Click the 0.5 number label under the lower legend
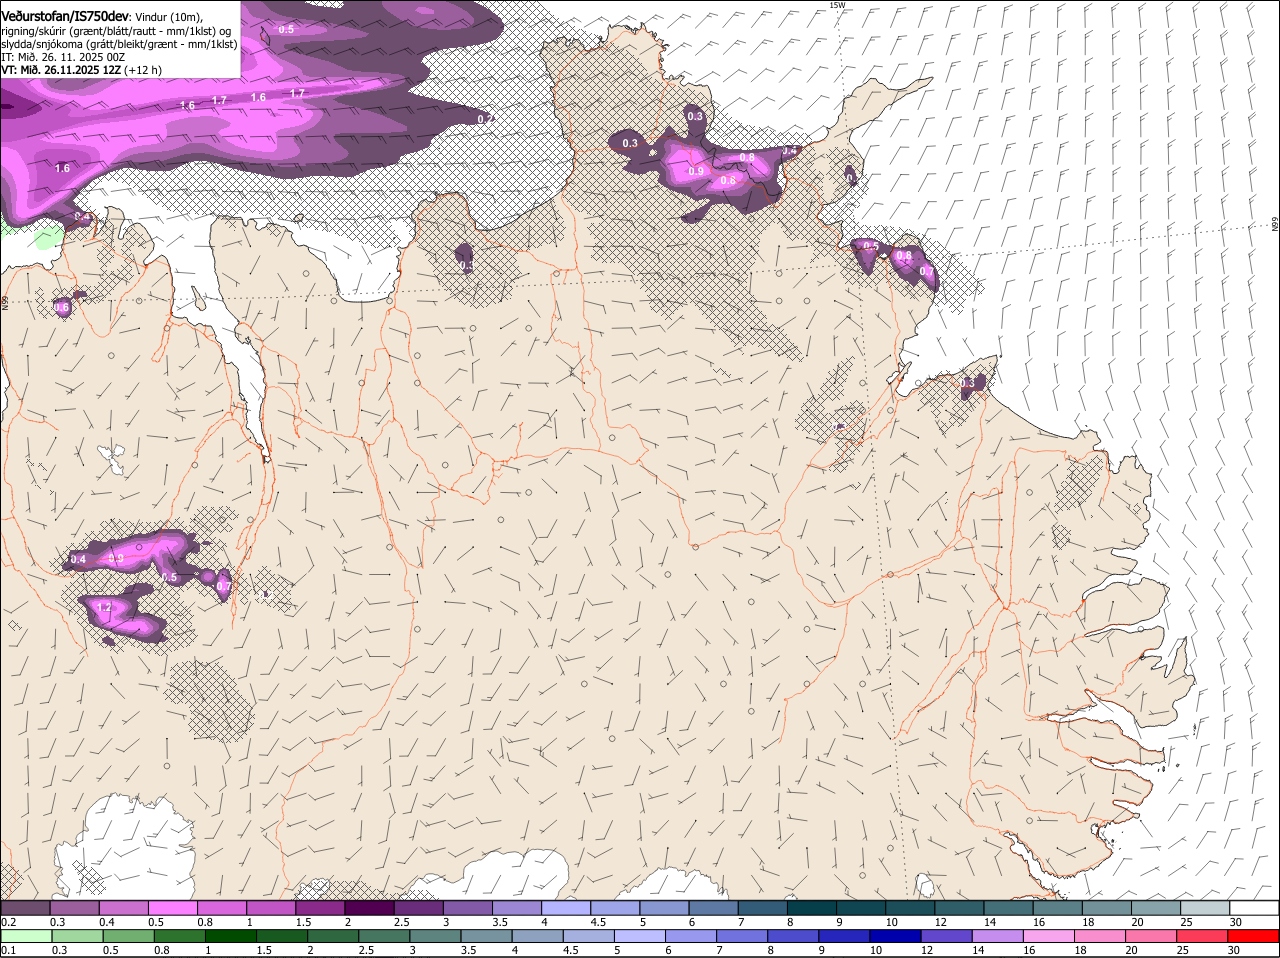The image size is (1280, 958). (x=111, y=951)
